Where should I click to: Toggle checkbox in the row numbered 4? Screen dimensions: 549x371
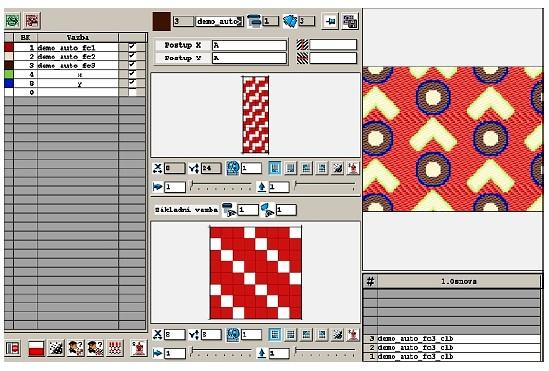point(132,74)
